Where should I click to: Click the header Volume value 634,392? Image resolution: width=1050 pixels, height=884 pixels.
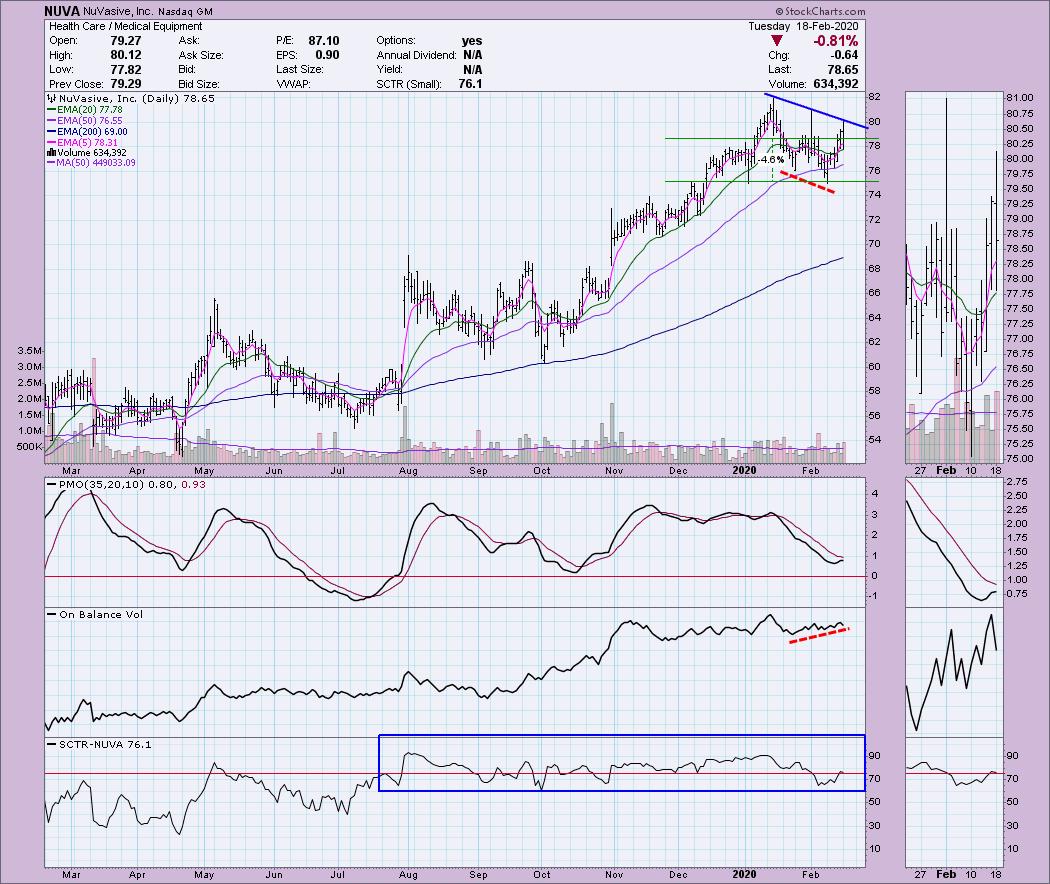836,84
